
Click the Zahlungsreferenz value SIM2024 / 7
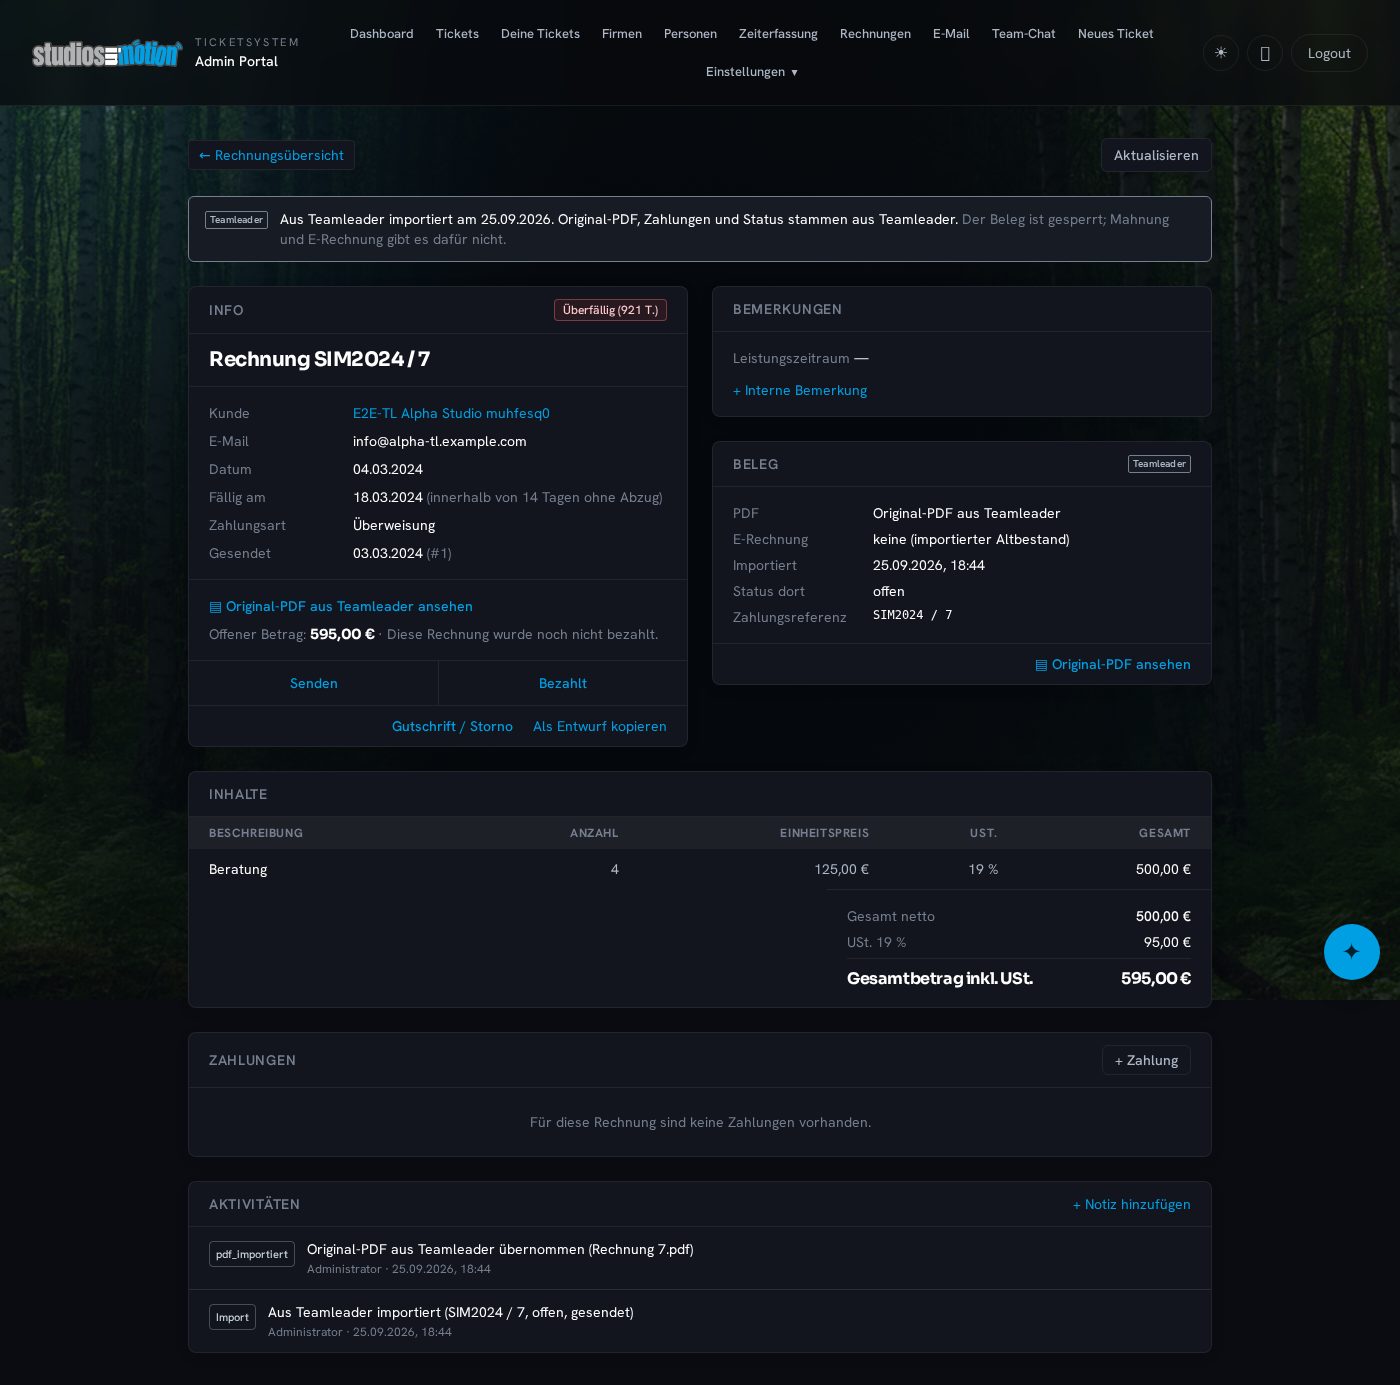click(913, 615)
